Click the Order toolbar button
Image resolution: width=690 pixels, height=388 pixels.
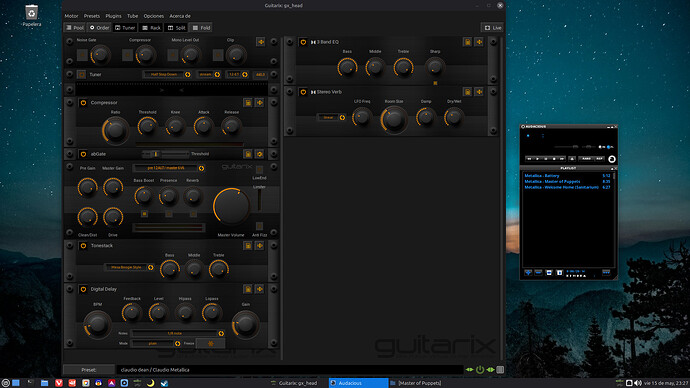pos(99,28)
